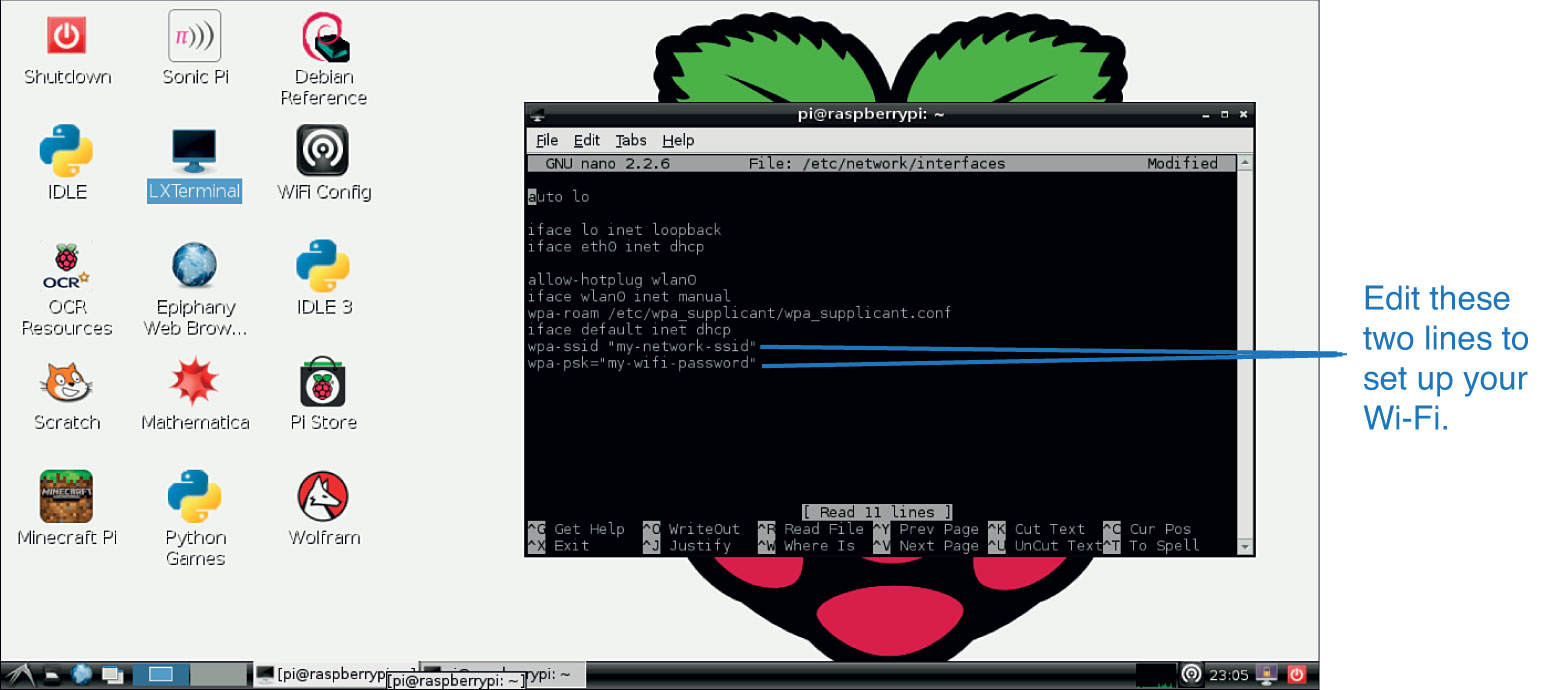Open the Help menu in terminal

coord(677,141)
